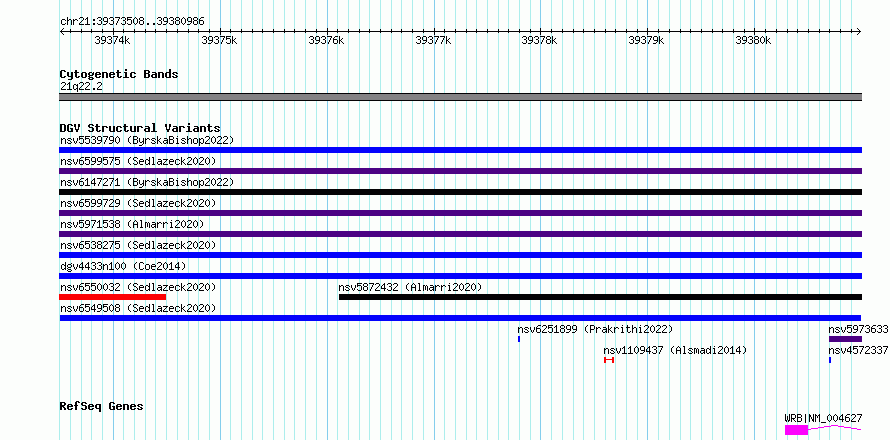Image resolution: width=890 pixels, height=440 pixels.
Task: Select the purple nsv5971538 variant bar
Action: coord(460,234)
